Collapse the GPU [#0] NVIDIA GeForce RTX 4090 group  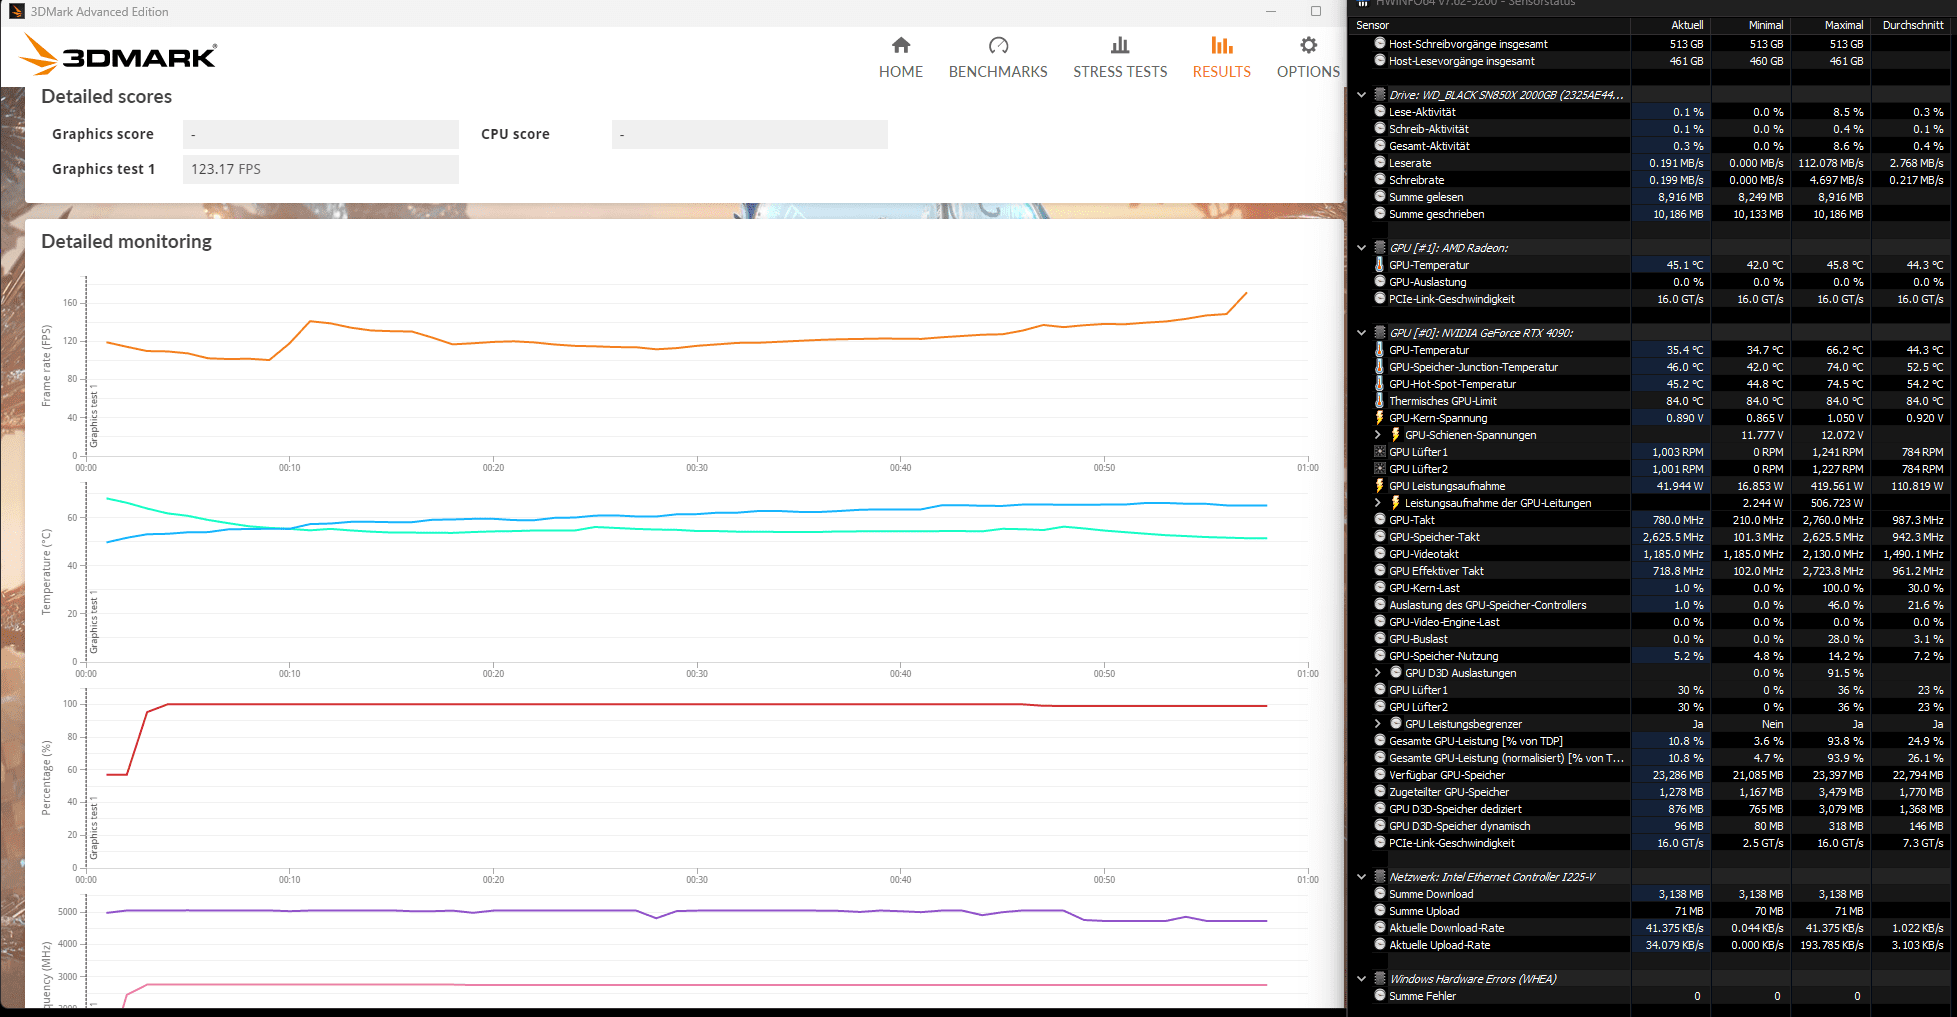tap(1361, 333)
